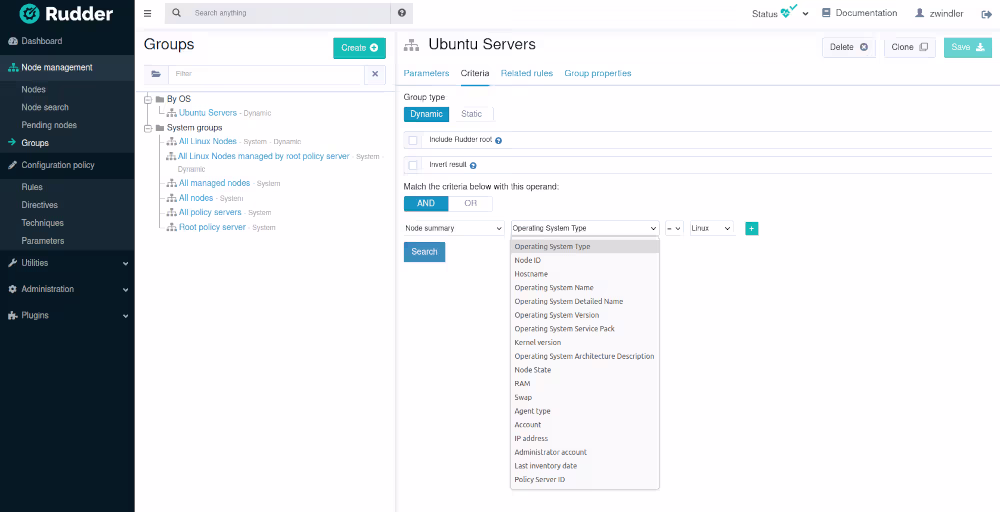Click the Status health heartbeat icon
The width and height of the screenshot is (1000, 512).
790,12
